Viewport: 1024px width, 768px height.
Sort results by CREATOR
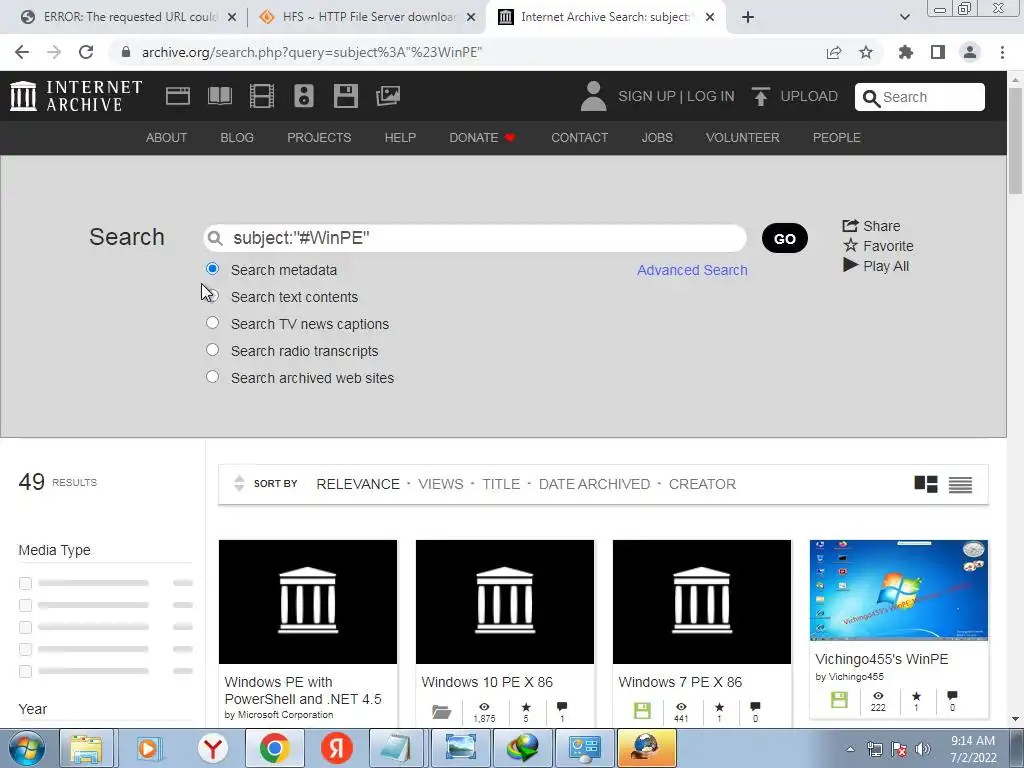[702, 484]
